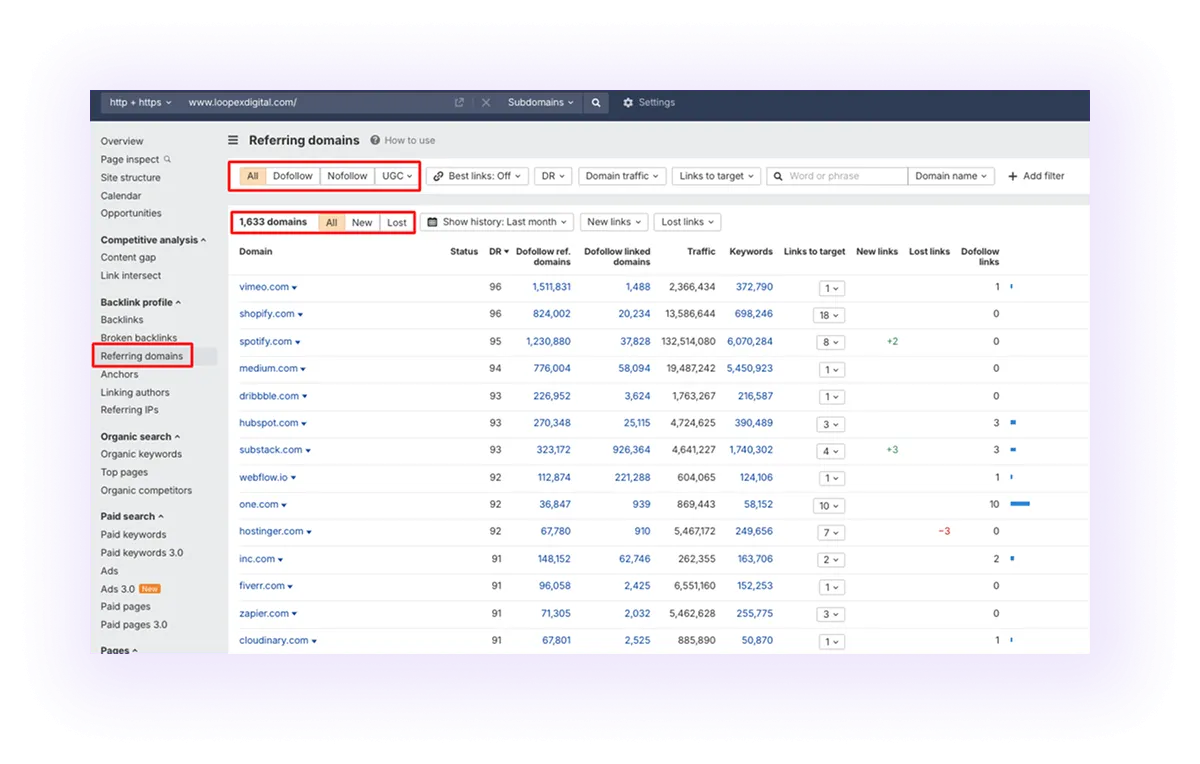
Task: Click keywords value 50,870 for cloudinary.com
Action: point(757,641)
